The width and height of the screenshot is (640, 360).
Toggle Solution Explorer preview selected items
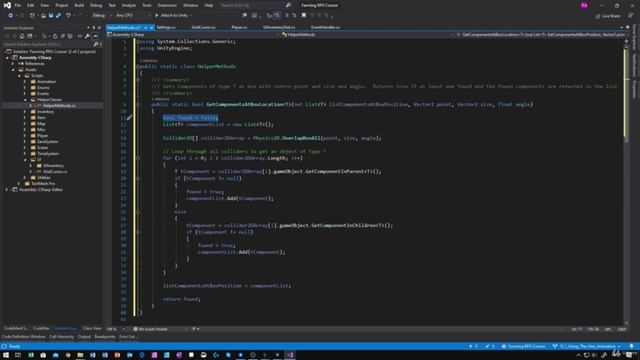pyautogui.click(x=95, y=36)
